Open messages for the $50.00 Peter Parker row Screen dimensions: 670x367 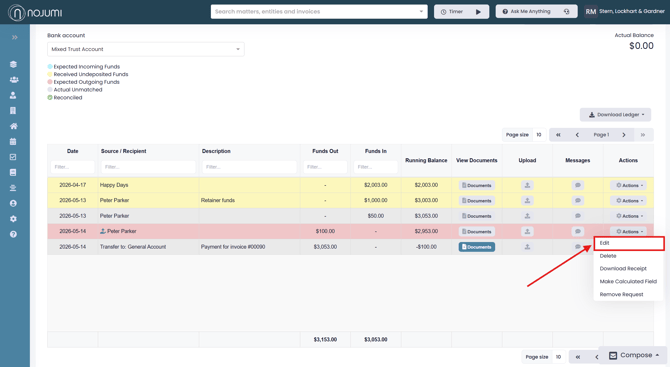[x=578, y=216]
